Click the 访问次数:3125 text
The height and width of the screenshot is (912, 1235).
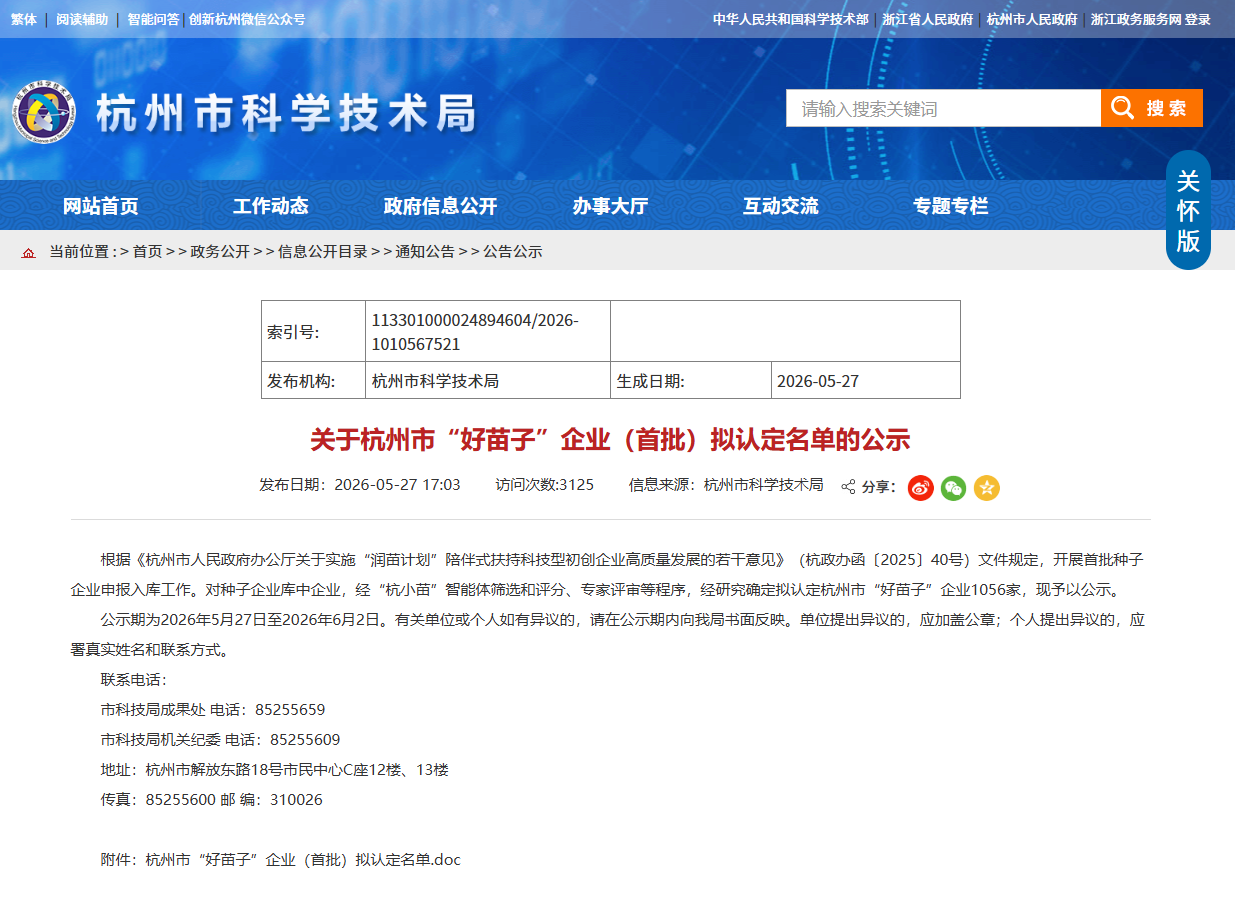(x=545, y=485)
